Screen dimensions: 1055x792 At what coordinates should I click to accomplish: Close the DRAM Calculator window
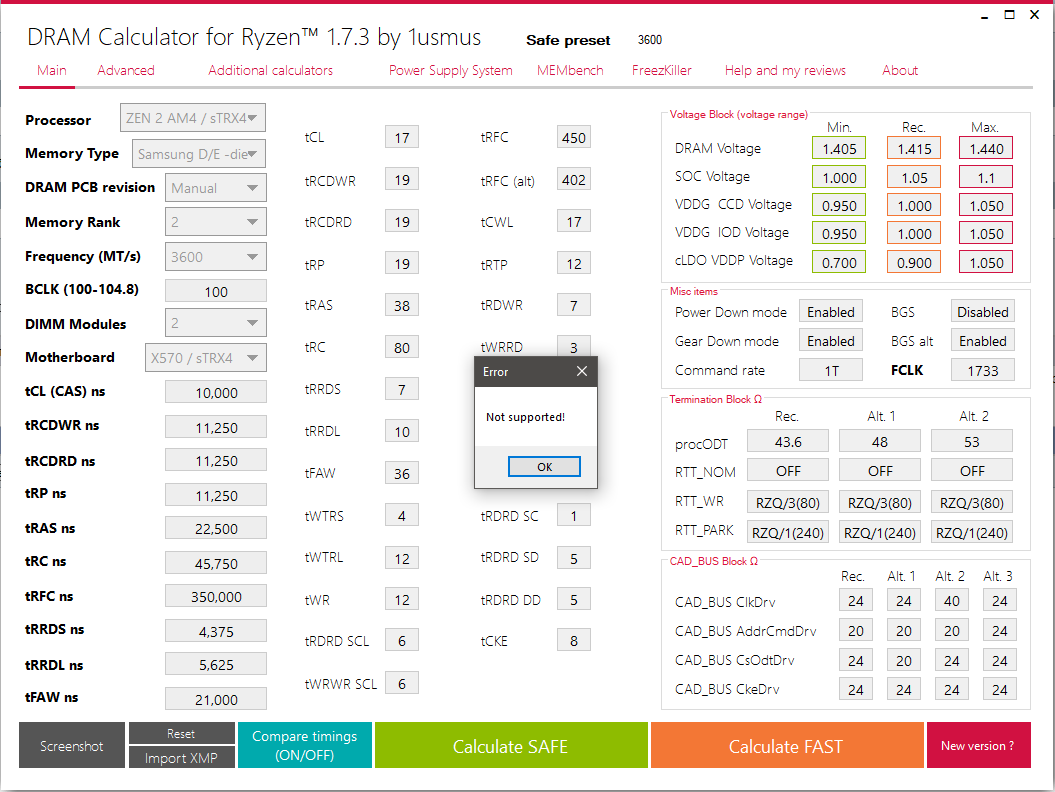click(x=1035, y=15)
